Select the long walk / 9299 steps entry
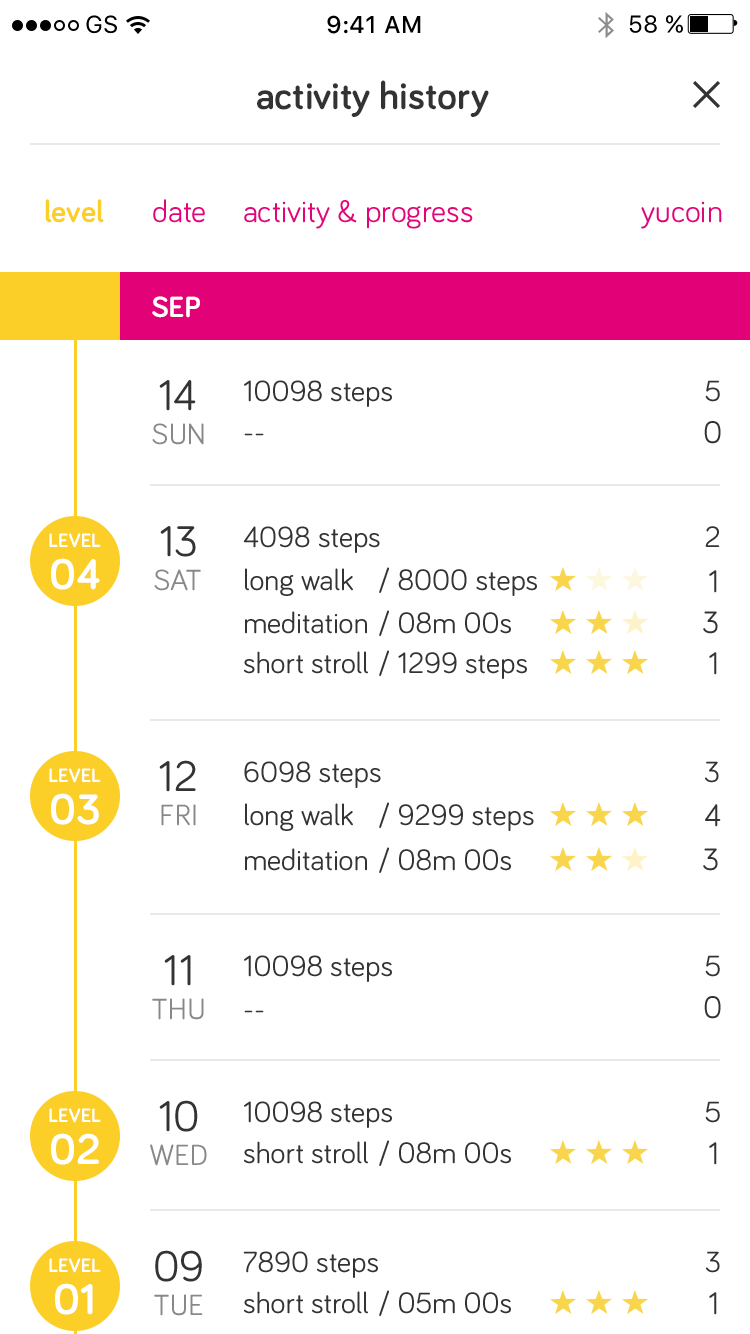Viewport: 750px width, 1334px height. (388, 816)
